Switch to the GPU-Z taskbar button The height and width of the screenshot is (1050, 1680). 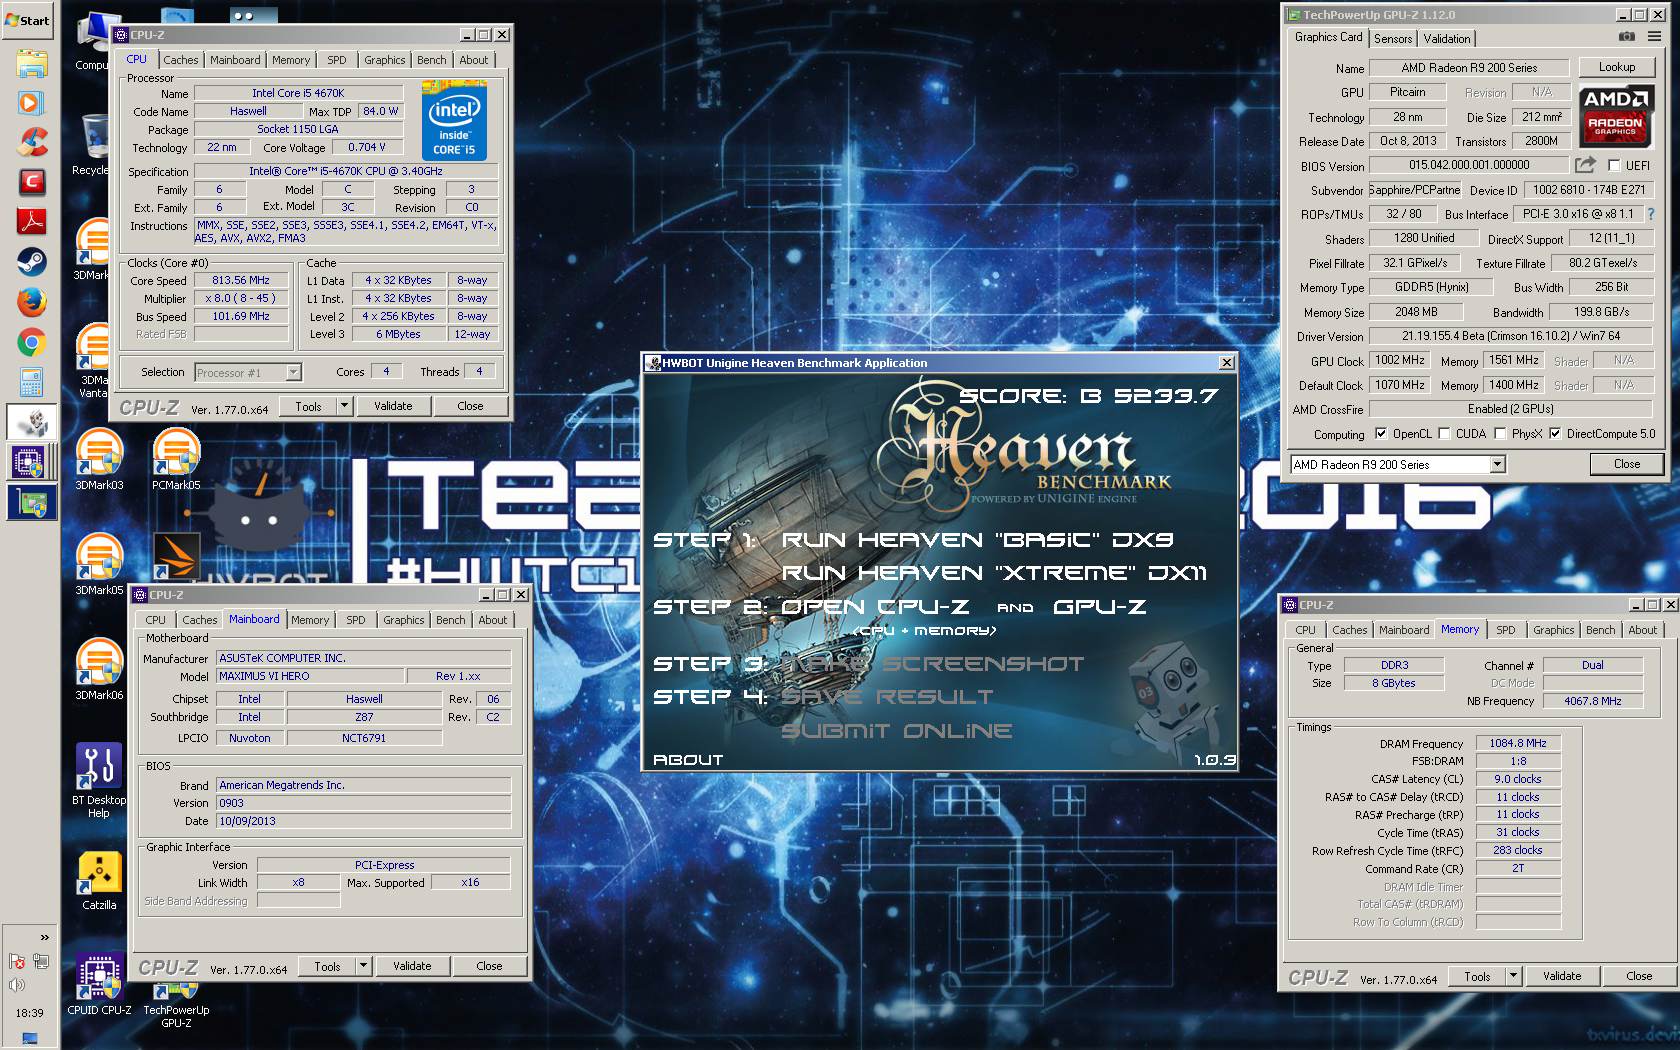31,502
